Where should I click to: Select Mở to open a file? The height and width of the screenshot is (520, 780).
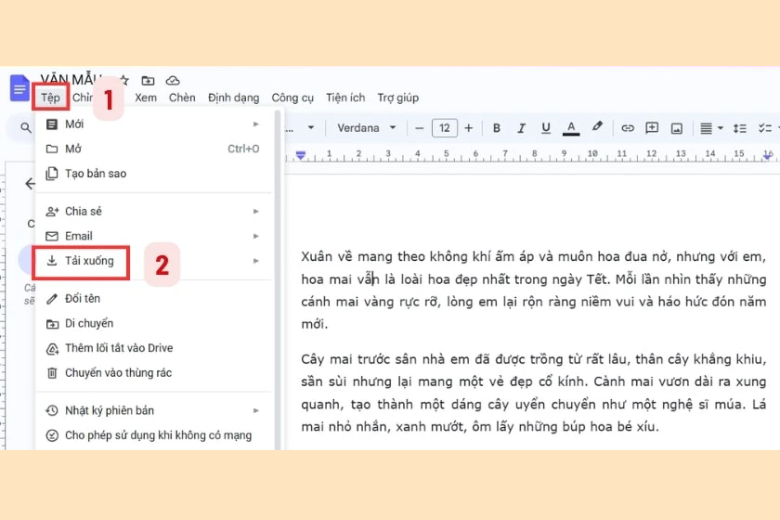pyautogui.click(x=154, y=149)
